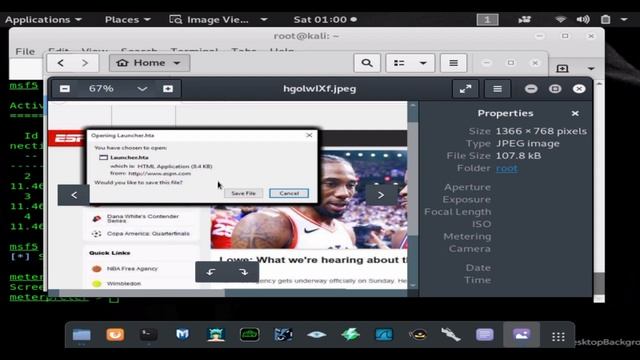Open the Places menu in top bar
This screenshot has height=360, width=640.
(127, 20)
